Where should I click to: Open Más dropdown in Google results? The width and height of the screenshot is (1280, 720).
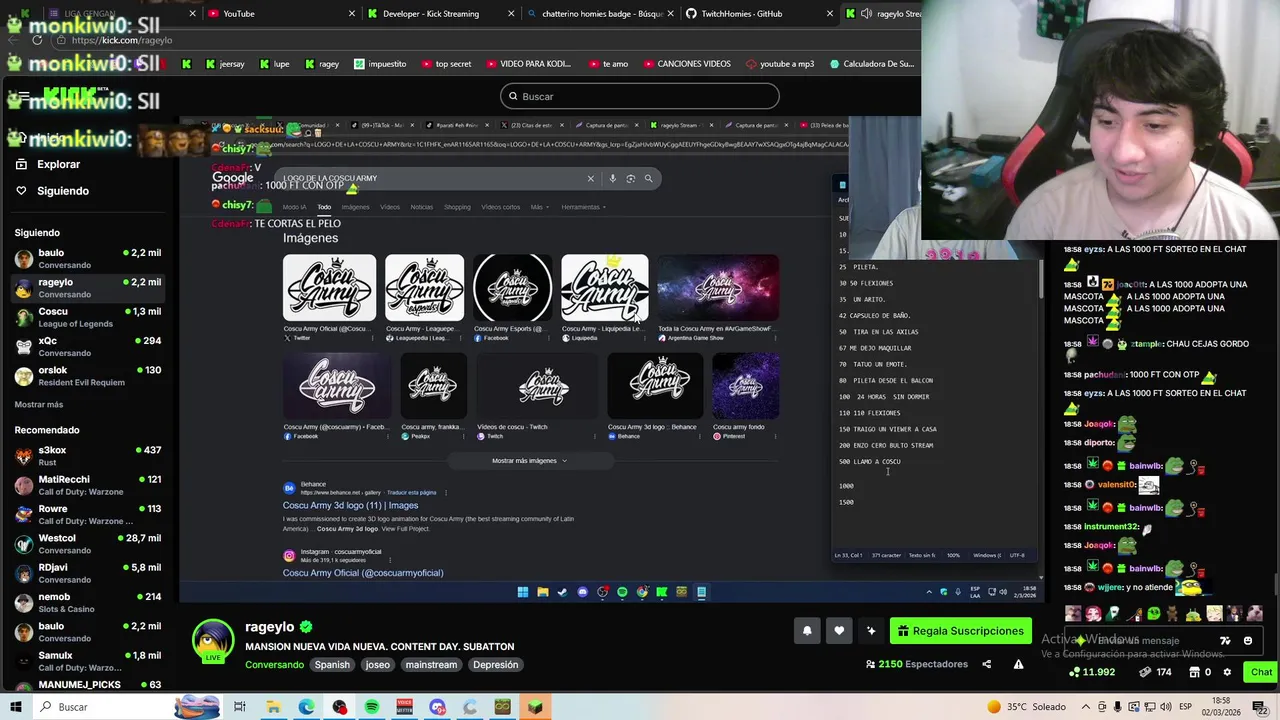point(538,207)
